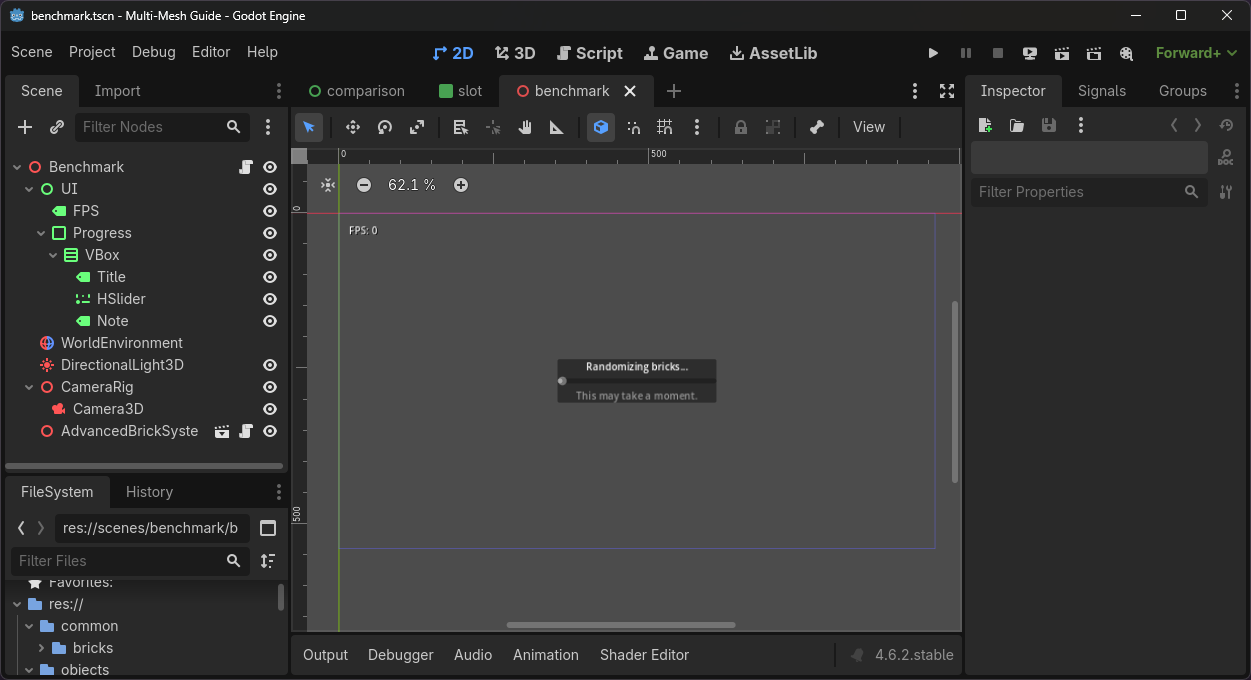Screen dimensions: 1251x680
Task: Instantiate child scene using link icon
Action: 57,127
